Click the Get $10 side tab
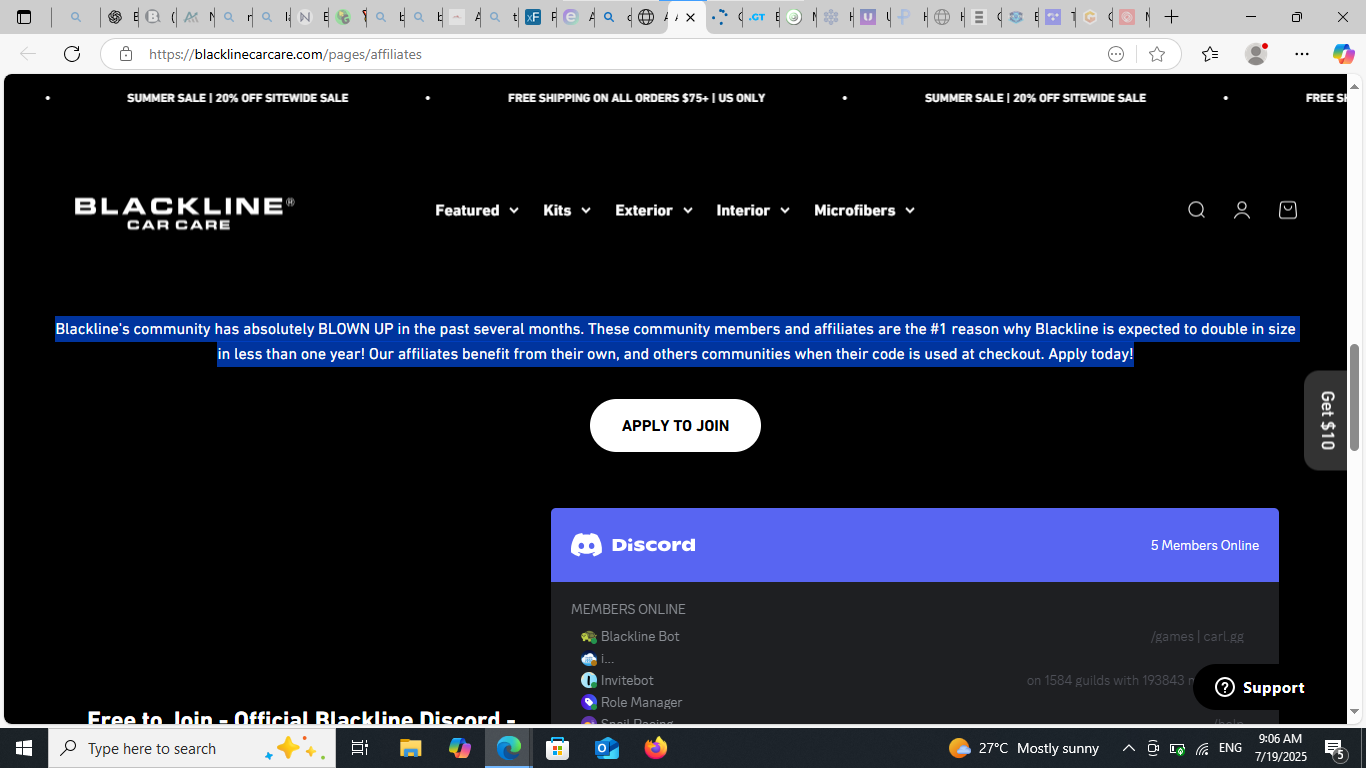The image size is (1366, 768). (1327, 420)
